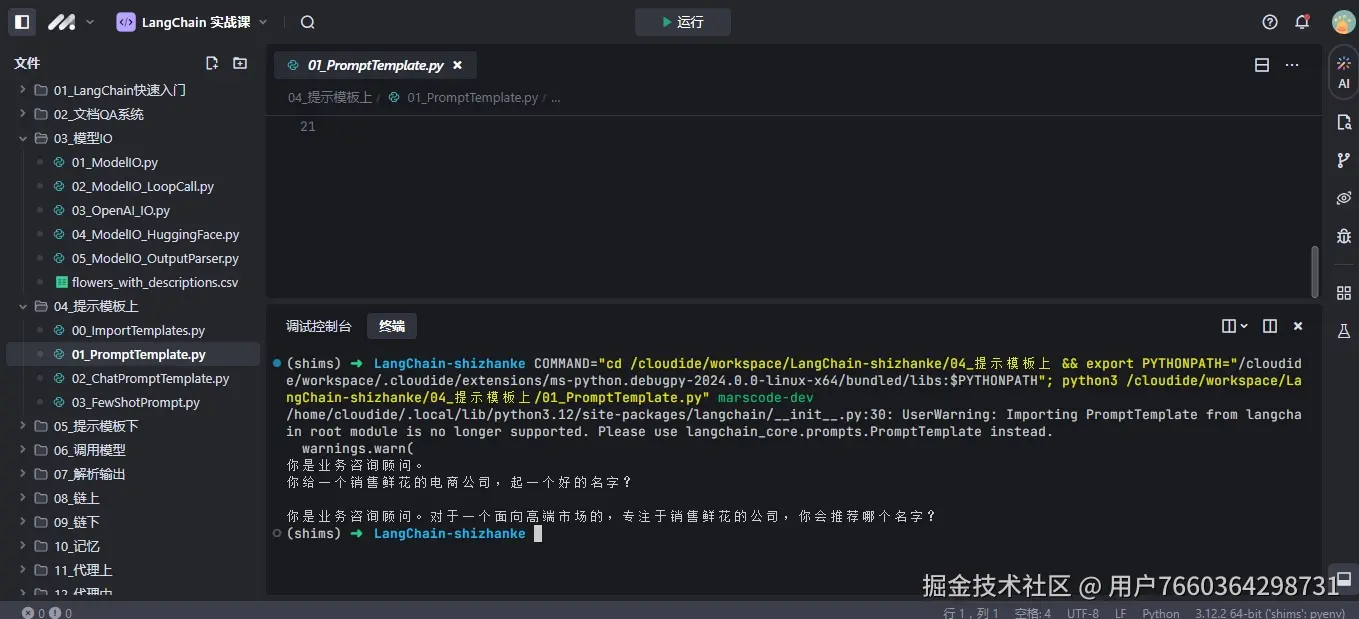Open source control panel in right sidebar
This screenshot has height=619, width=1359.
point(1344,159)
